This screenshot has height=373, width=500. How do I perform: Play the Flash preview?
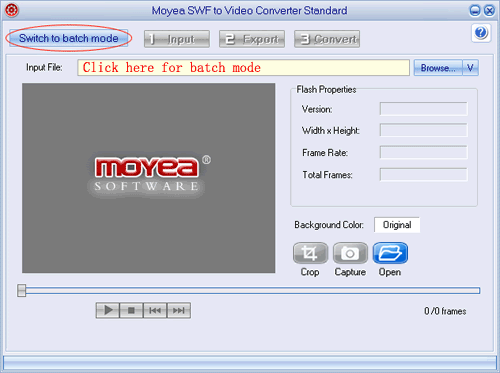108,310
